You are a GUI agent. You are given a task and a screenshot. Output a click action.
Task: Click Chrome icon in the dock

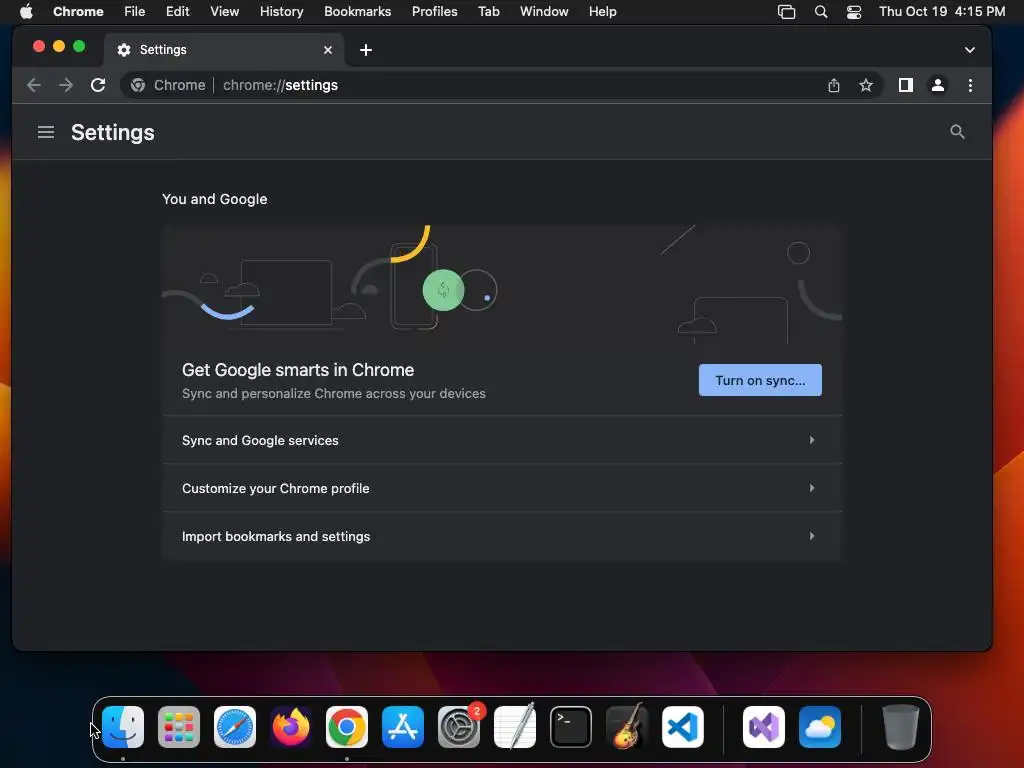tap(347, 727)
